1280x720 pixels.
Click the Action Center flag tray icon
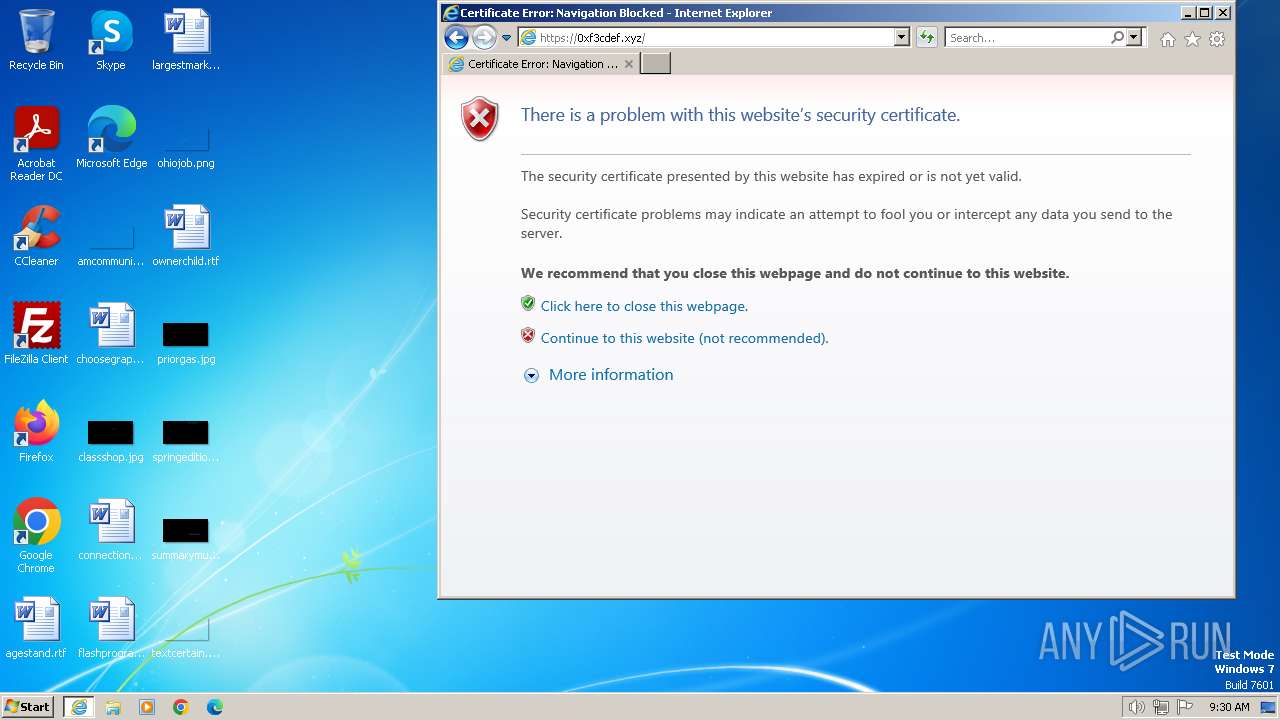(1186, 707)
